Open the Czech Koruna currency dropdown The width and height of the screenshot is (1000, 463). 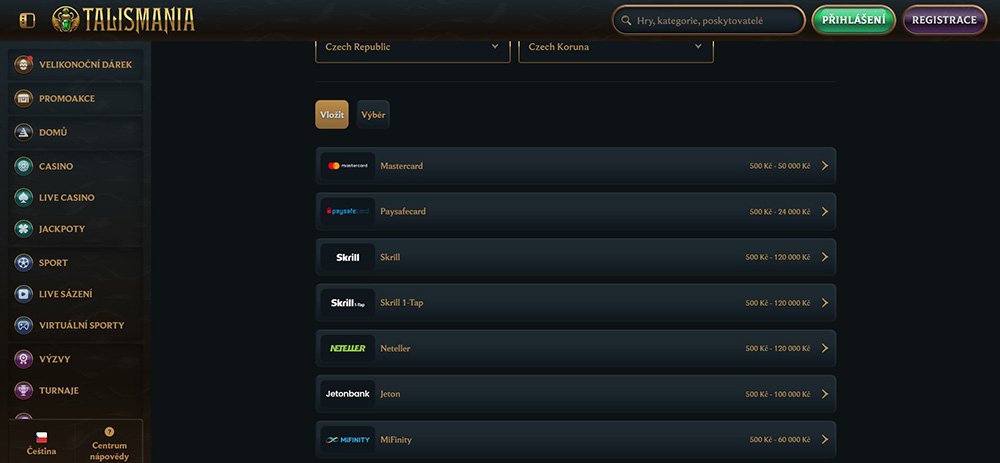[x=616, y=50]
